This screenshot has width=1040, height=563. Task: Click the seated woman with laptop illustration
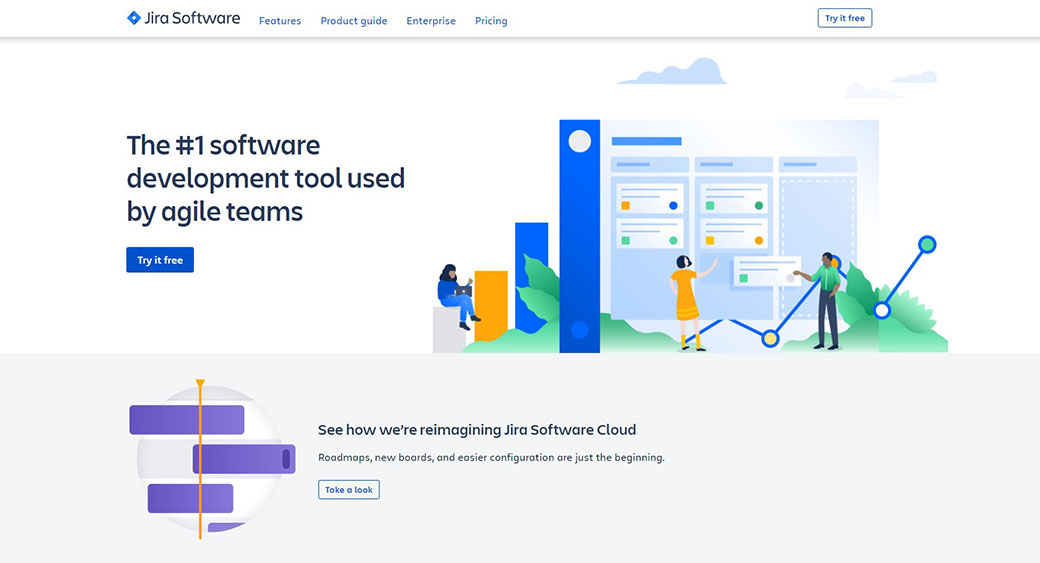pyautogui.click(x=455, y=295)
